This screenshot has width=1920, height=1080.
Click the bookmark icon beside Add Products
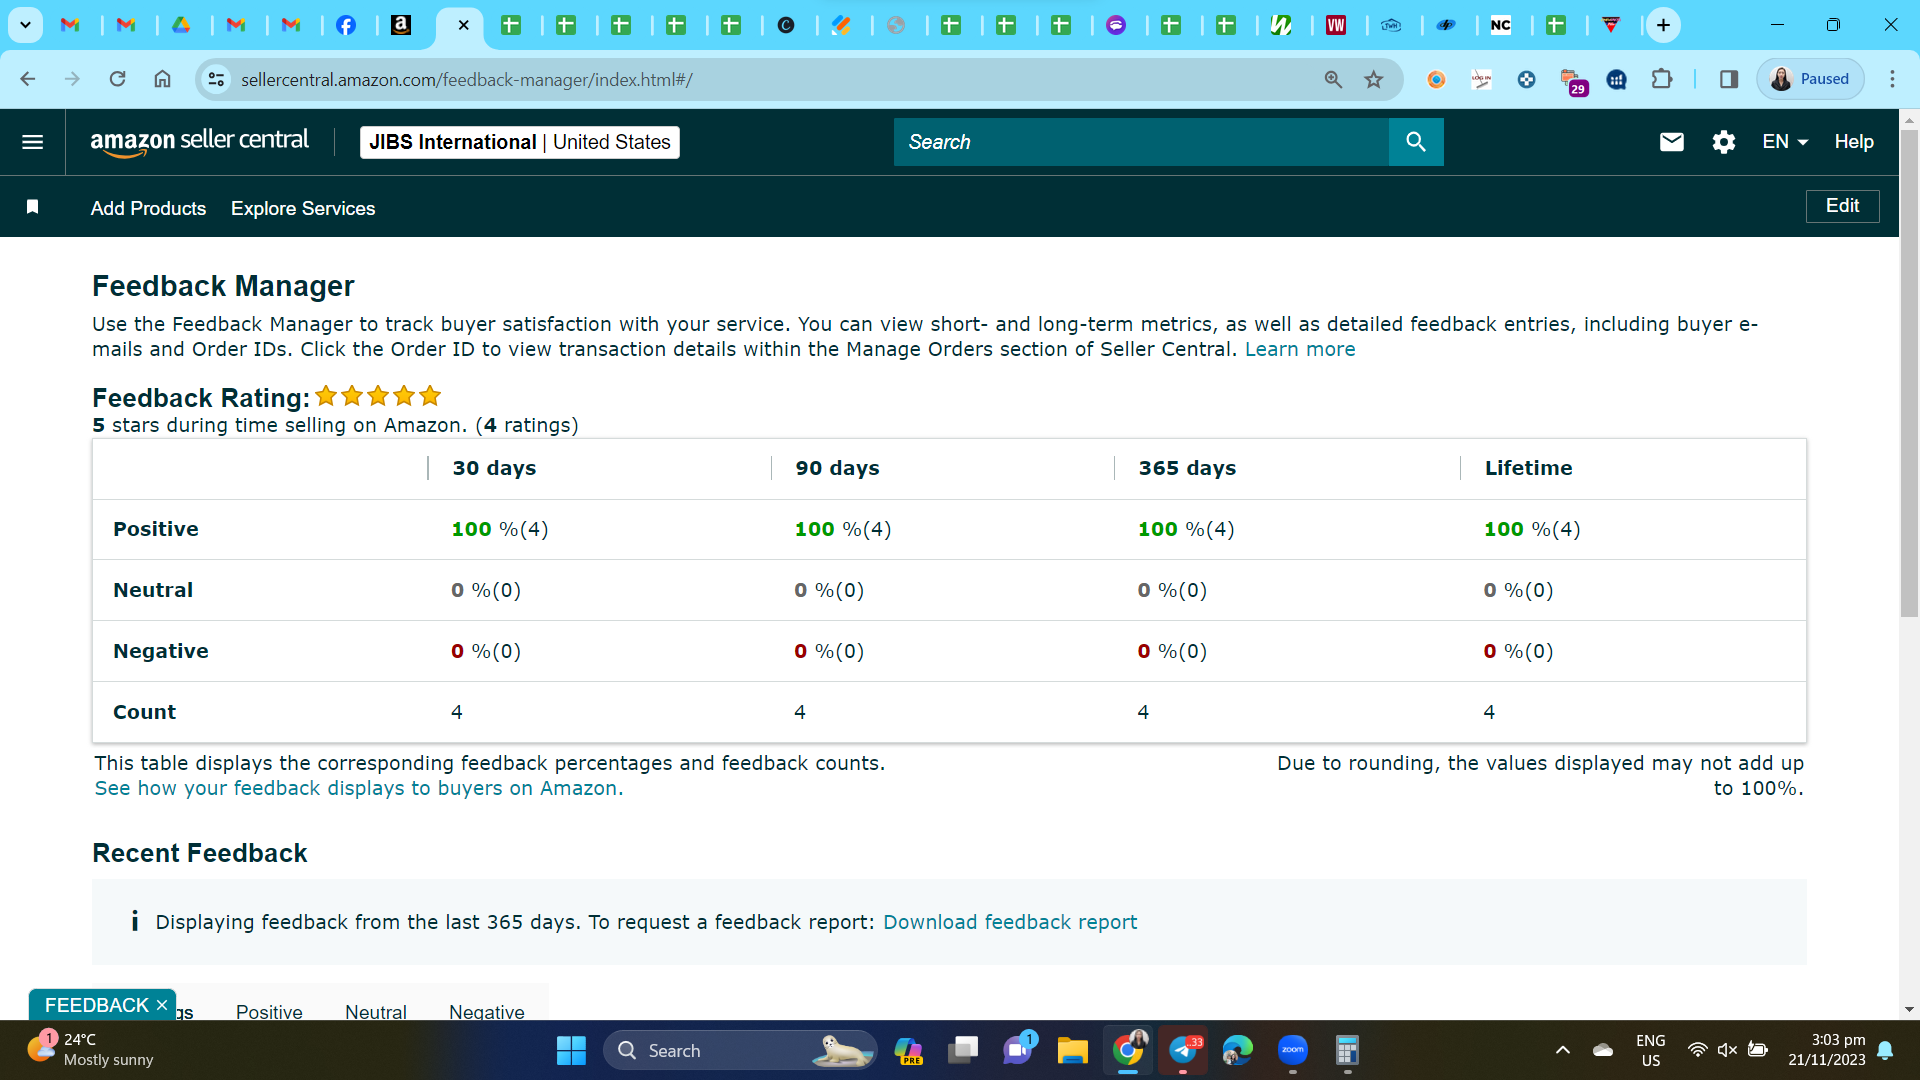[32, 207]
